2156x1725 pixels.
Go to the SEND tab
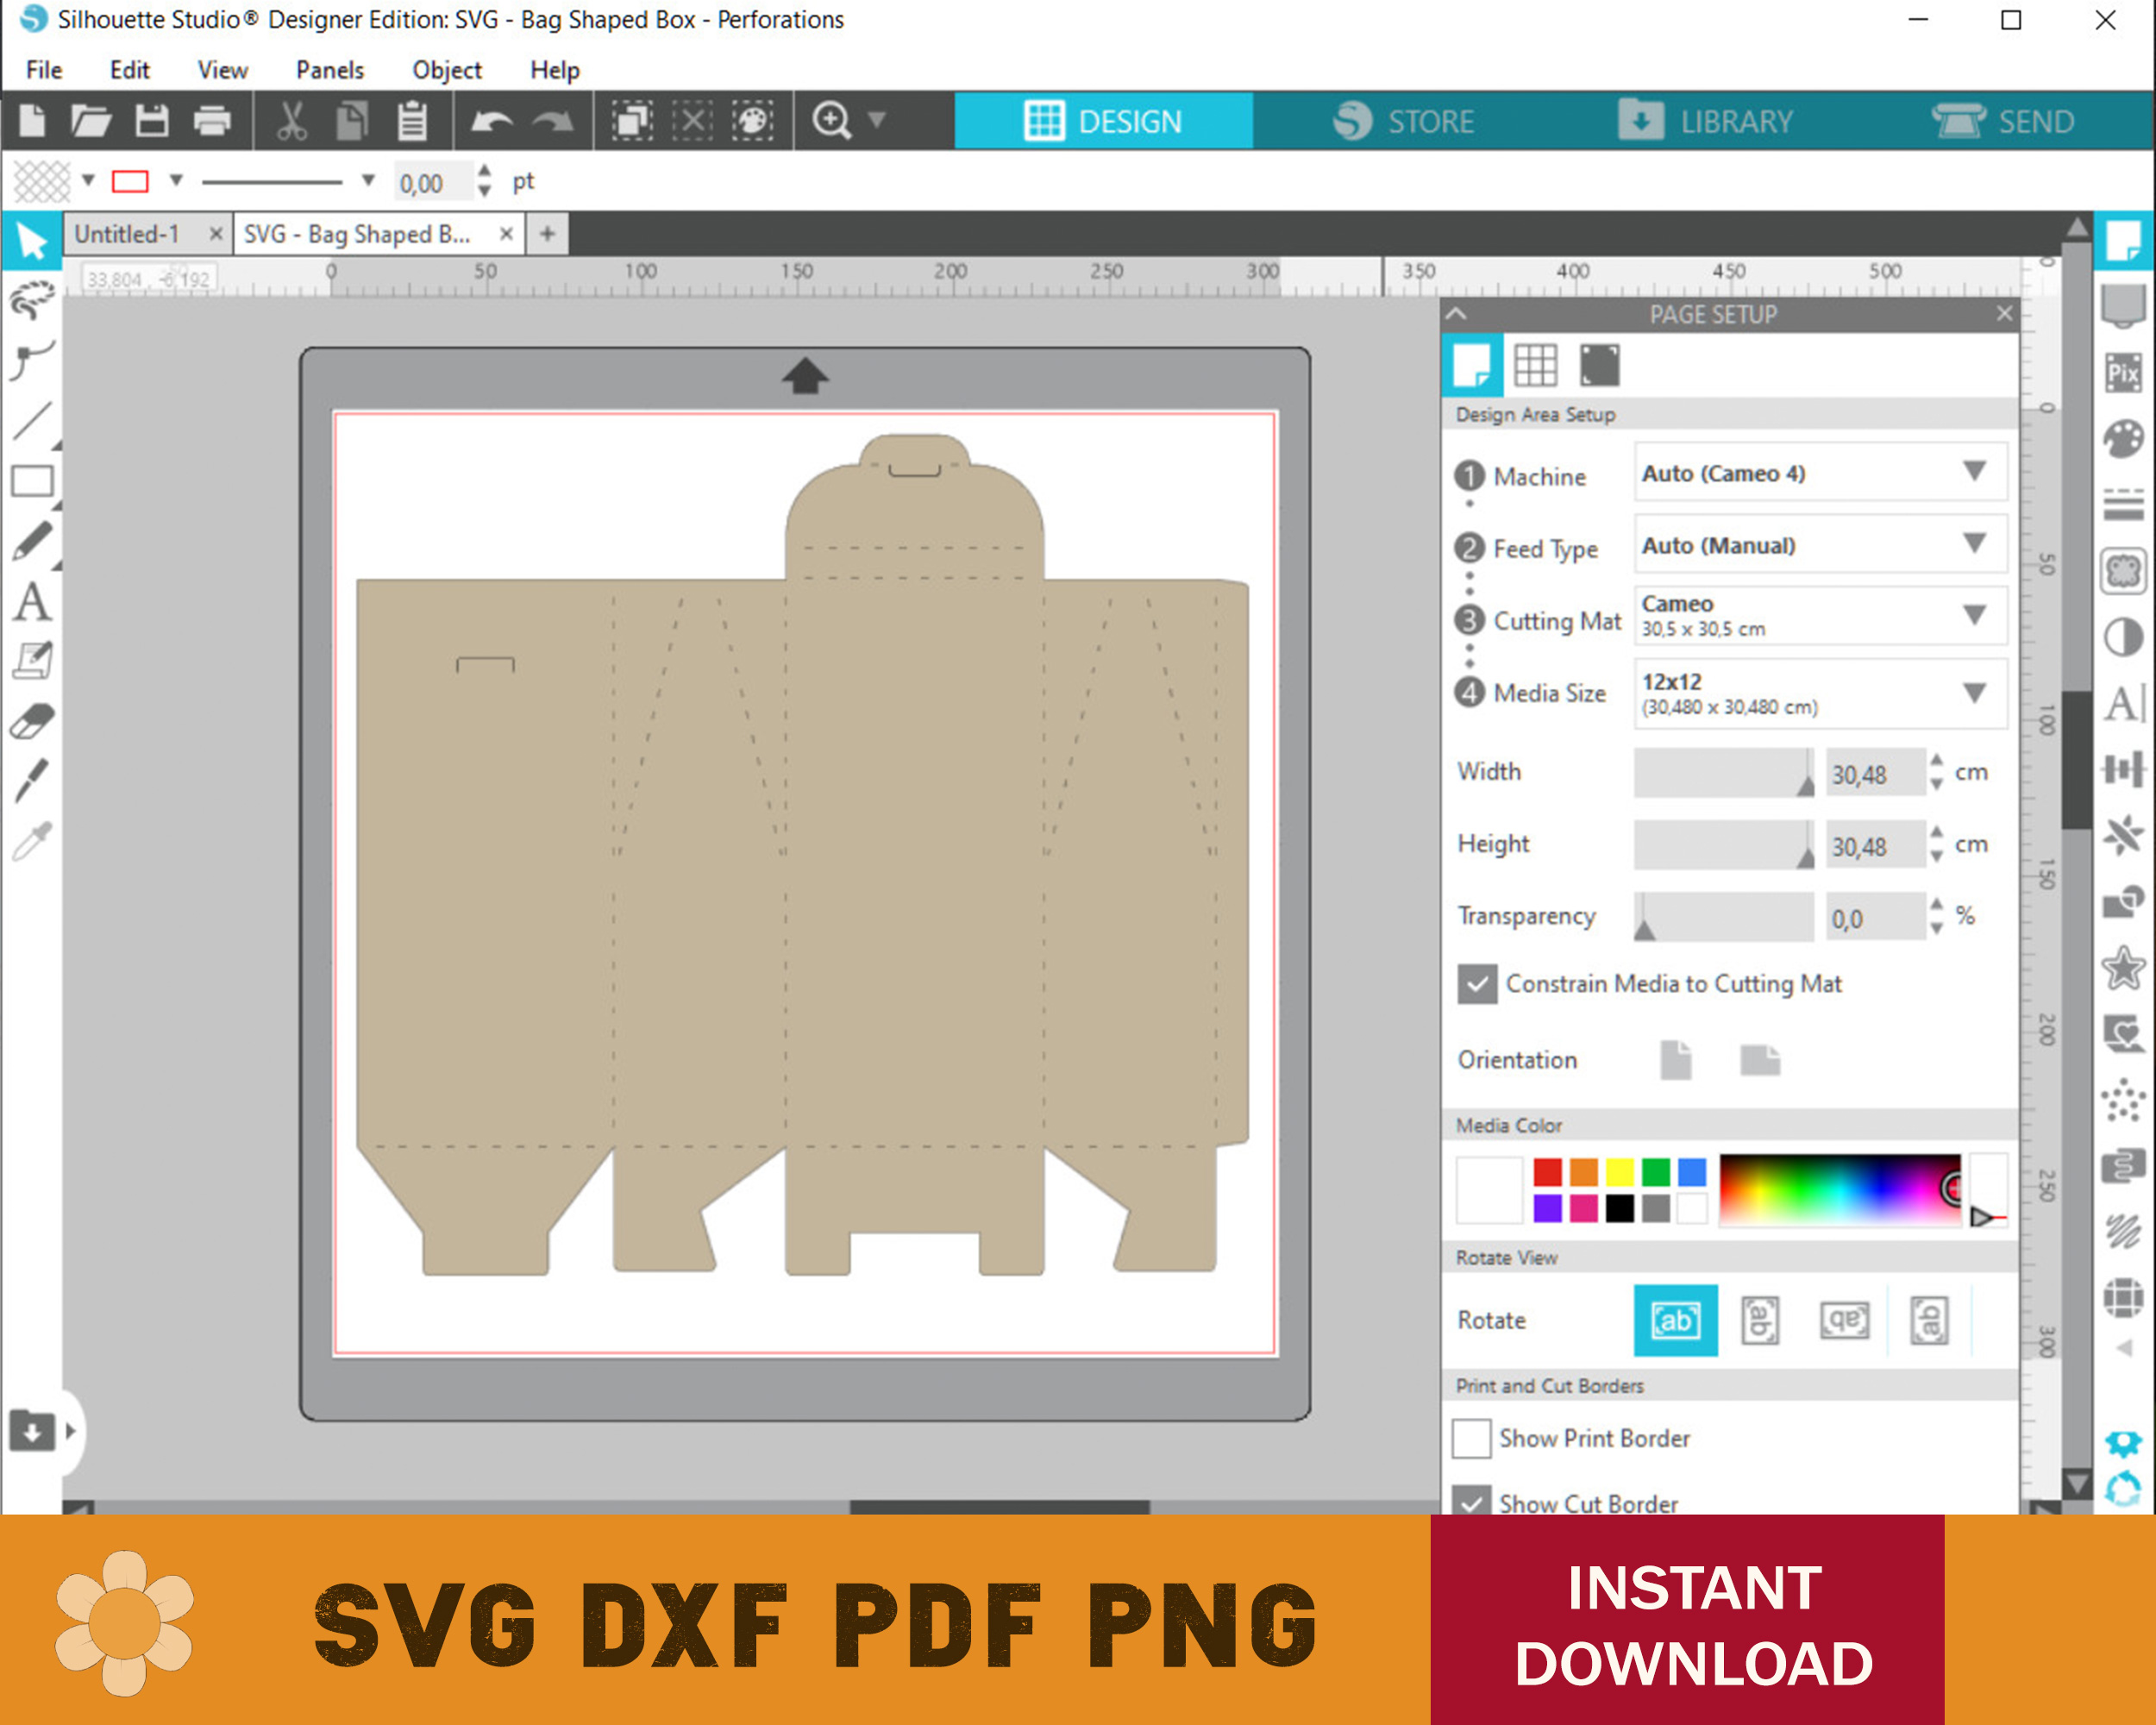2004,121
